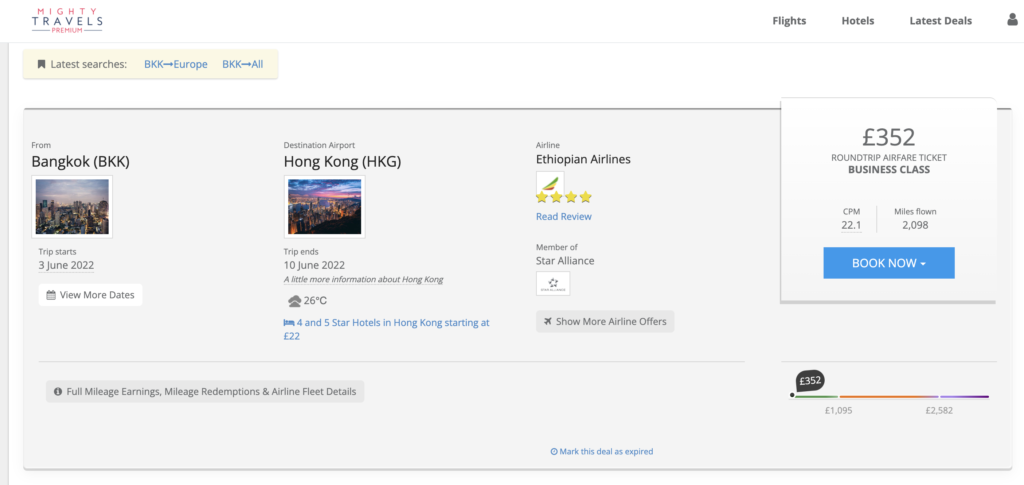
Task: Click the plane icon in Show More Airline Offers
Action: [547, 321]
